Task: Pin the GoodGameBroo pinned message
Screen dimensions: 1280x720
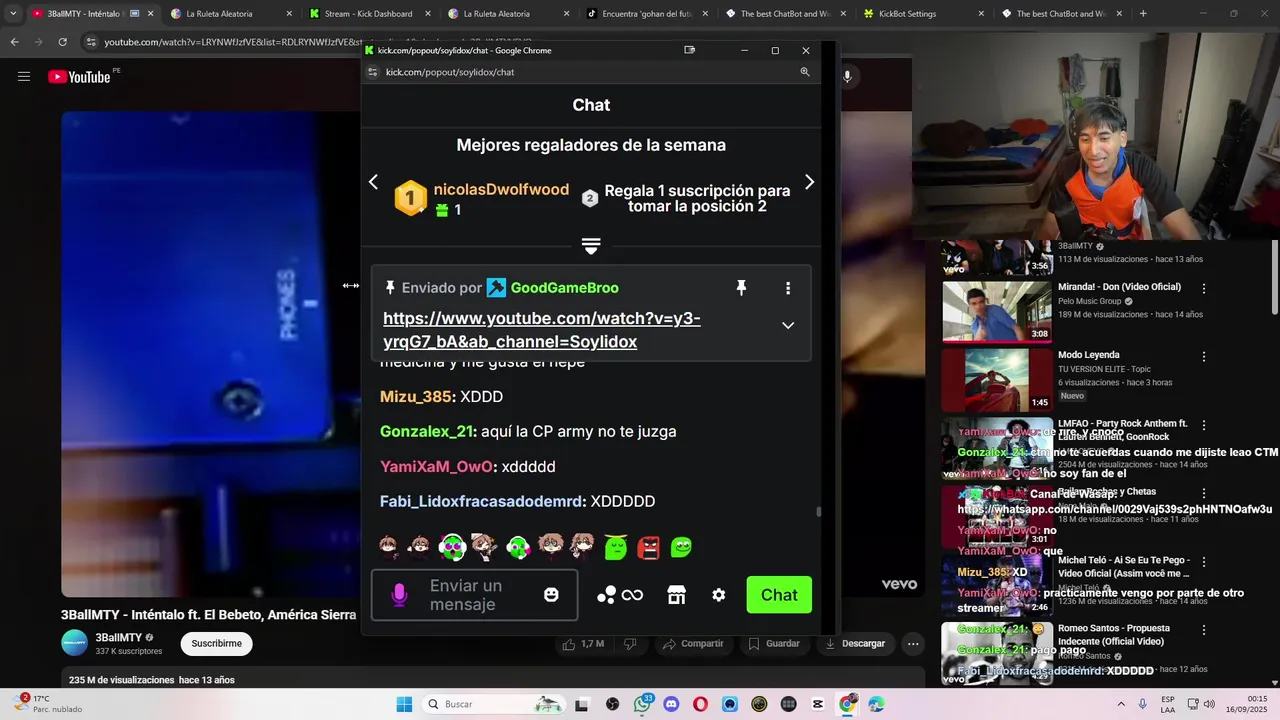Action: coord(741,288)
